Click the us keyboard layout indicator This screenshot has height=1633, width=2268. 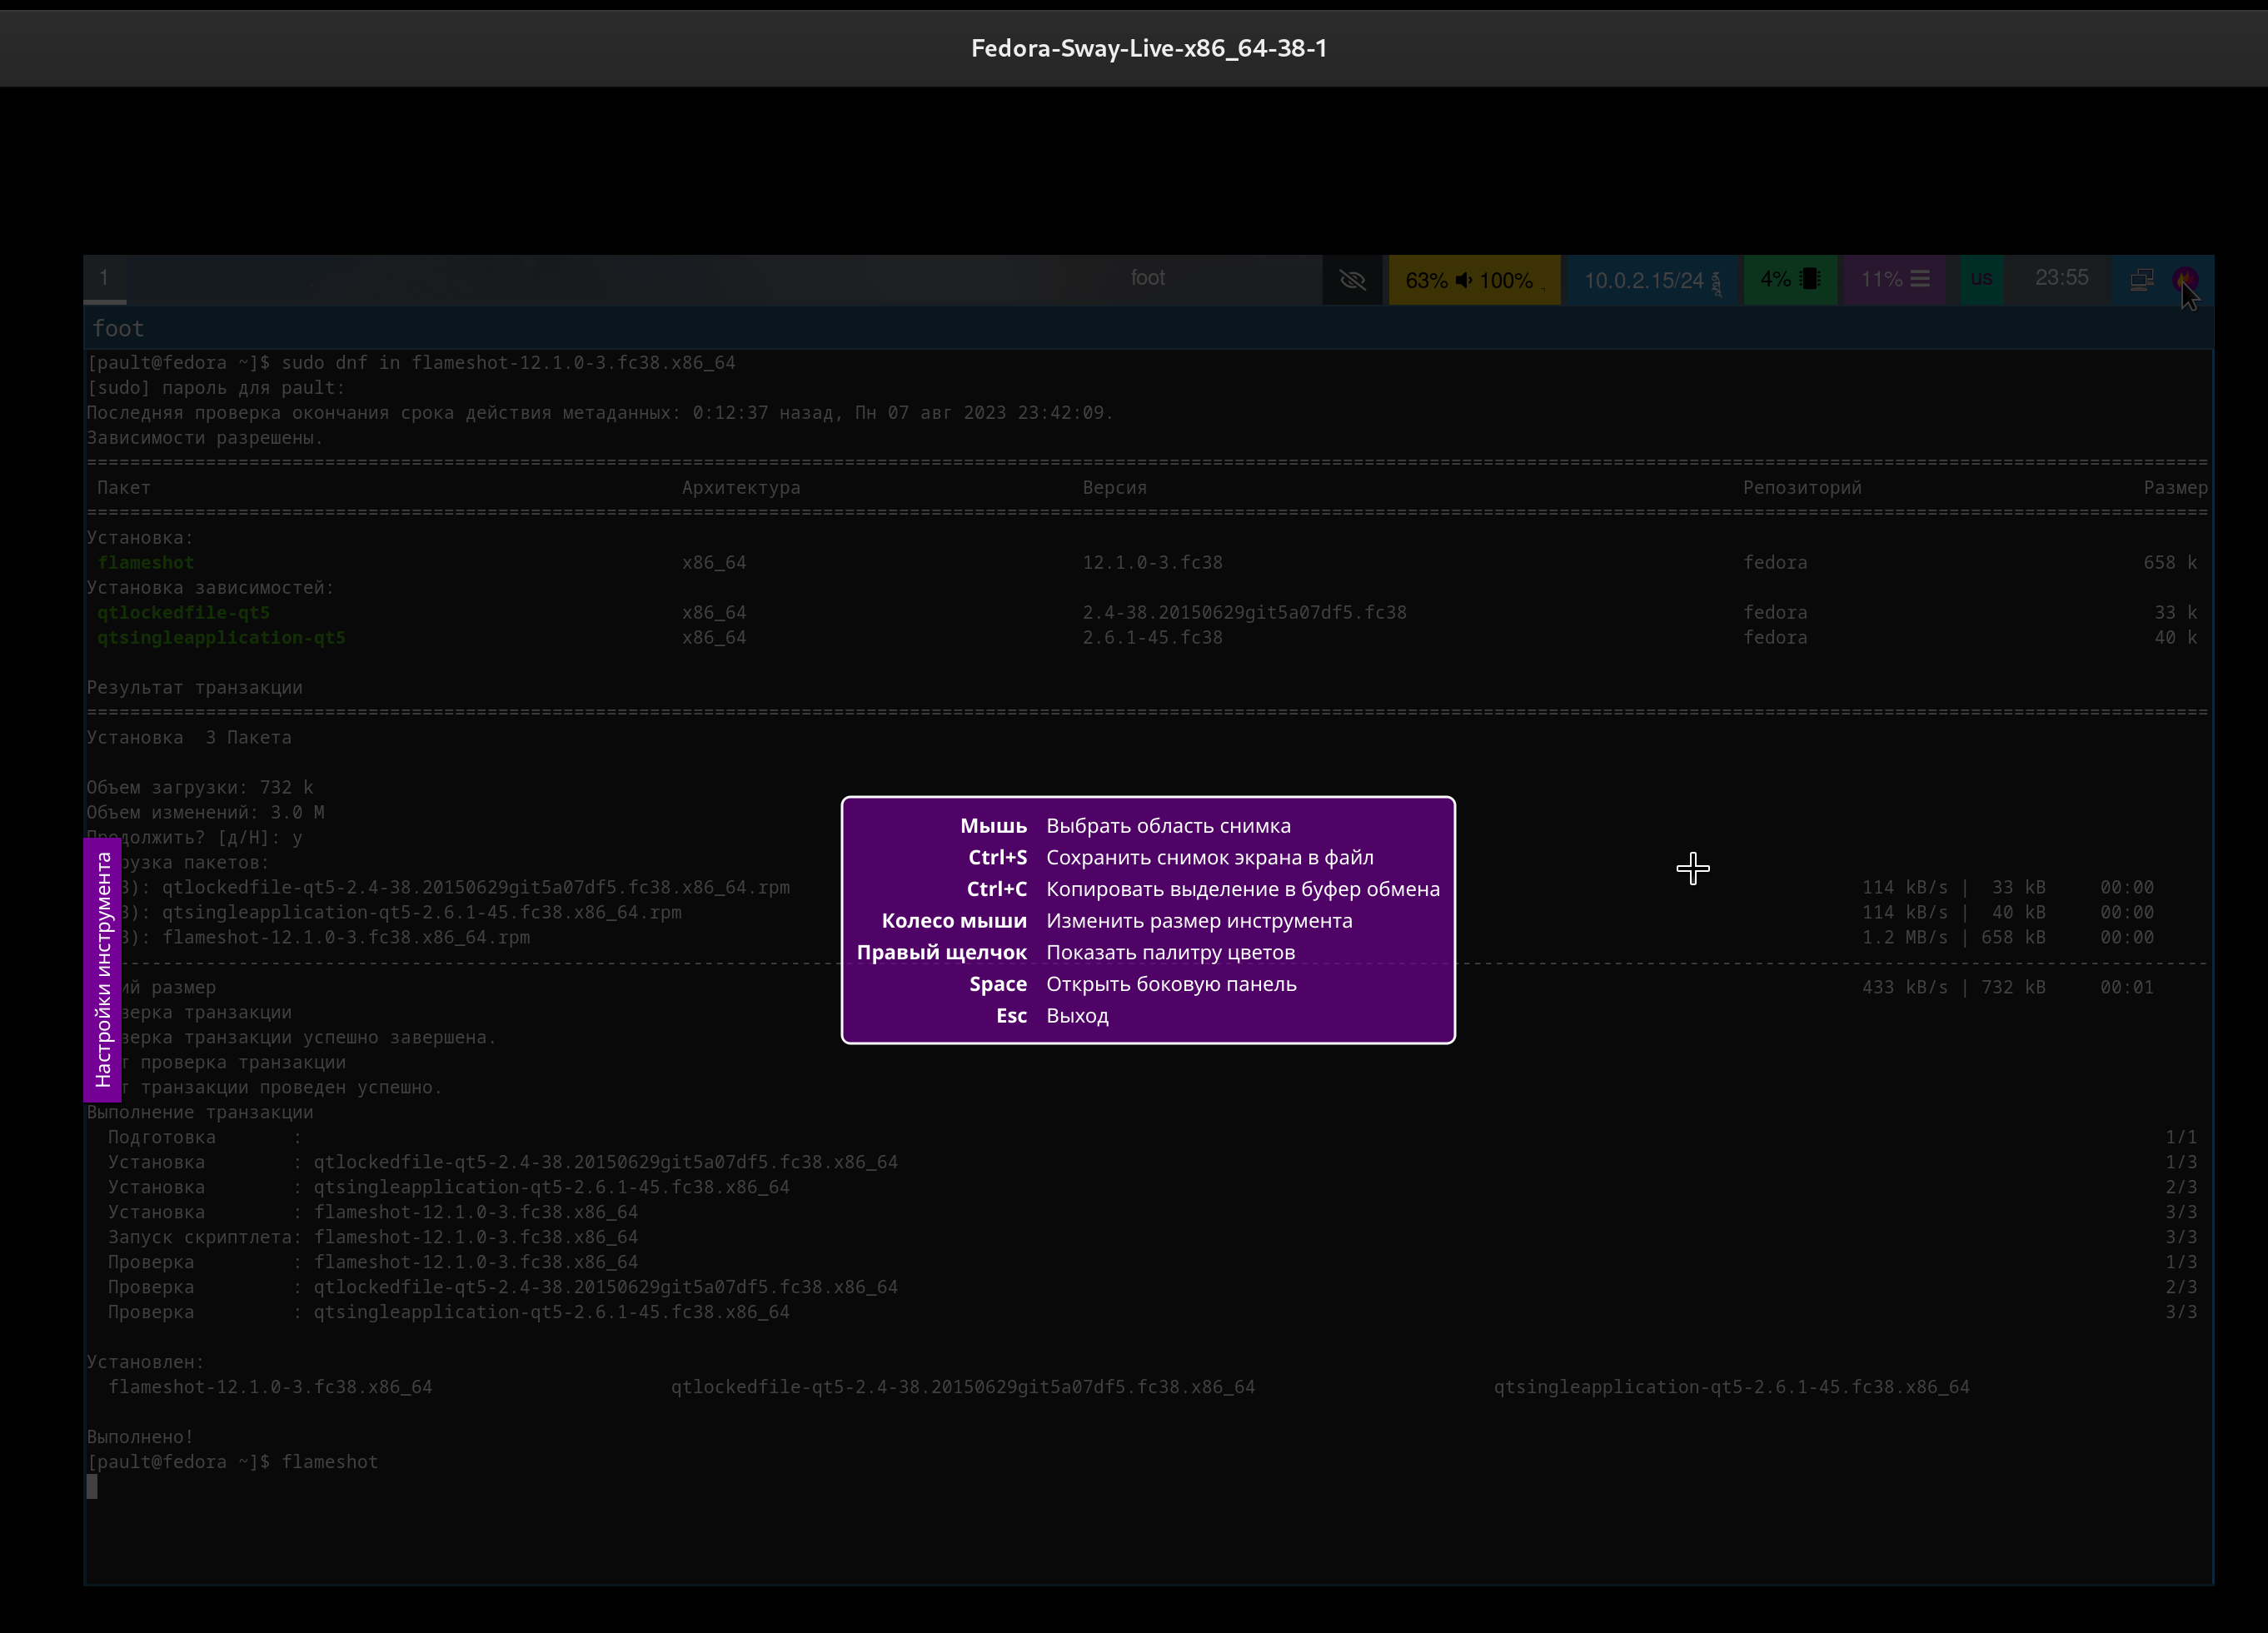point(1981,279)
